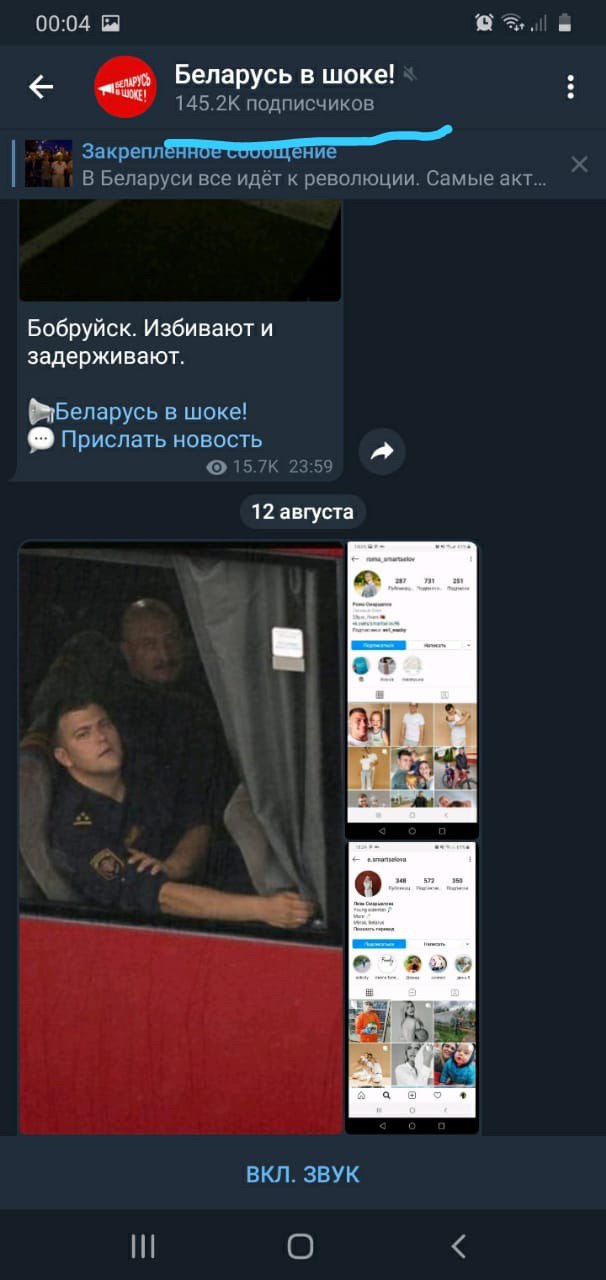Image resolution: width=606 pixels, height=1280 pixels.
Task: Open the dark video thumbnail above Бобруйск text
Action: pyautogui.click(x=181, y=250)
